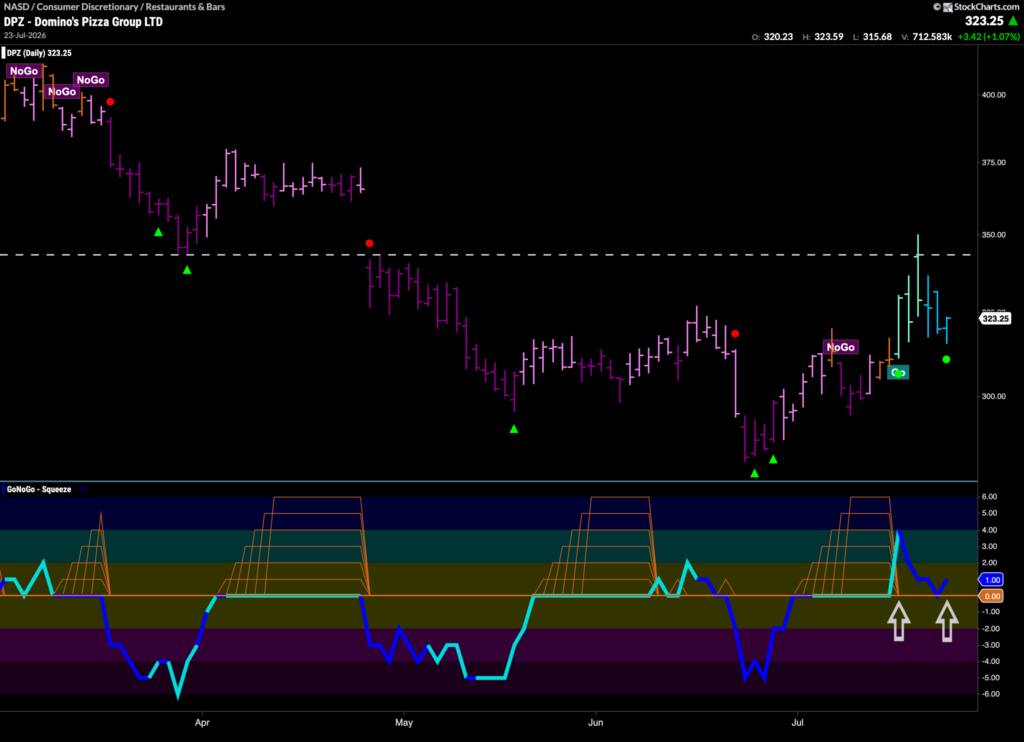
Task: Click the -3.00 oscillator axis label
Action: [991, 645]
